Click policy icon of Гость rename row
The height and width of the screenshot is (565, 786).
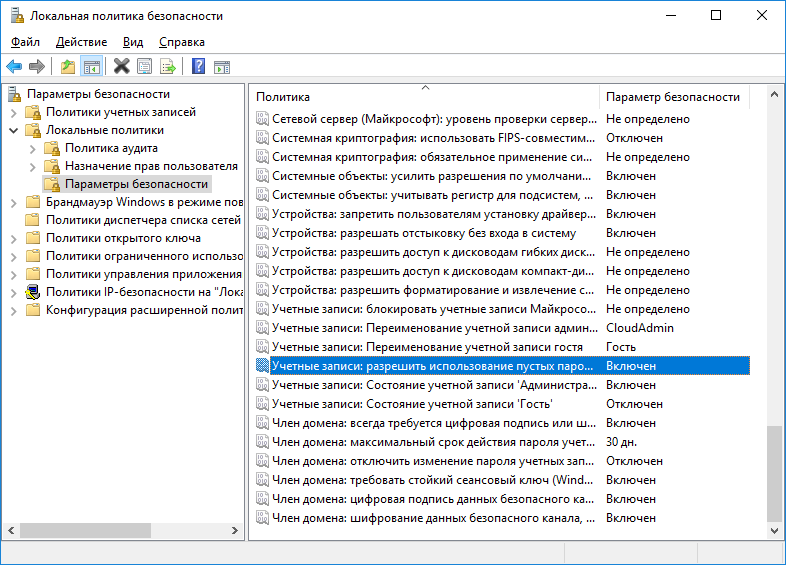pyautogui.click(x=262, y=346)
